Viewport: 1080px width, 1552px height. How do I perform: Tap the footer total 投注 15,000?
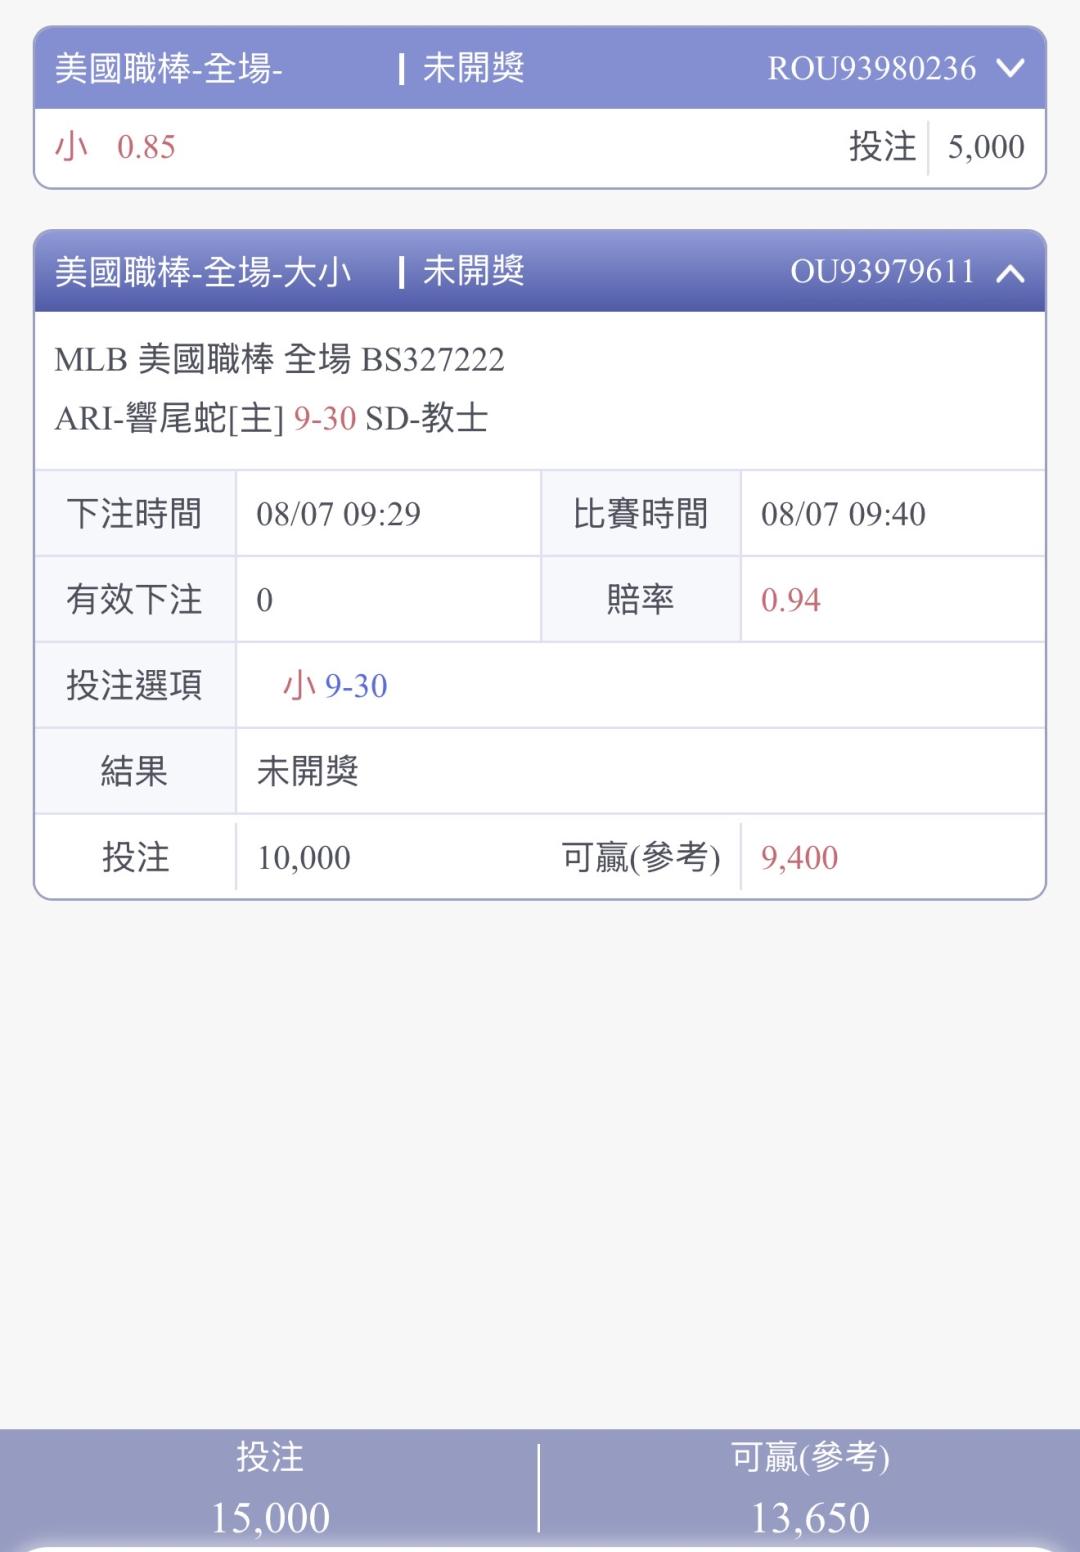pos(270,1488)
